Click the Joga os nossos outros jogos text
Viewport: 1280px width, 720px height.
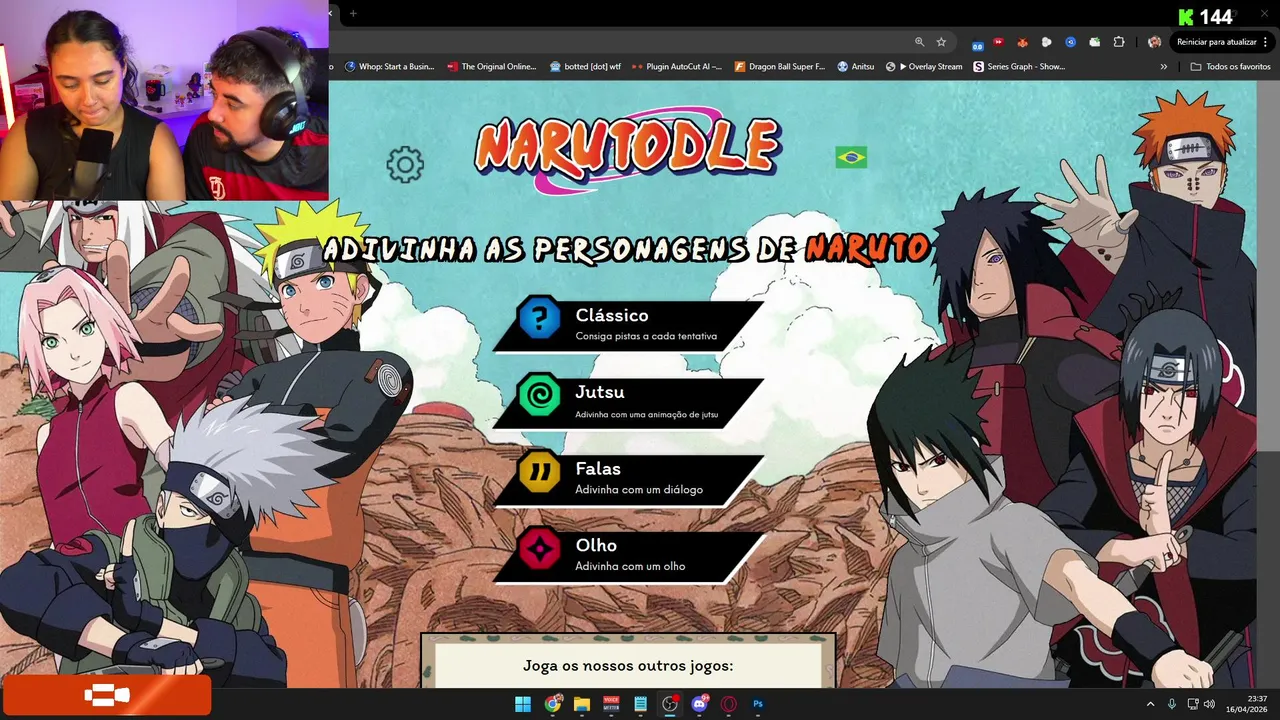(x=628, y=665)
